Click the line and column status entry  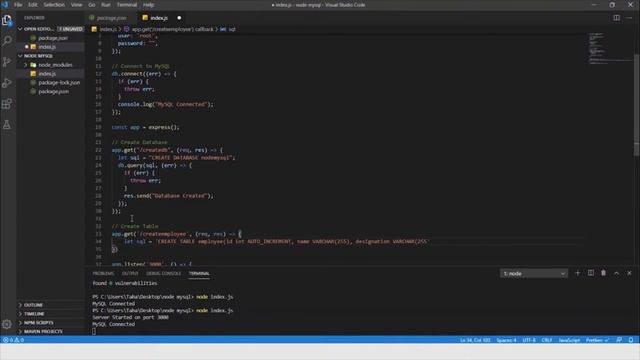click(475, 340)
